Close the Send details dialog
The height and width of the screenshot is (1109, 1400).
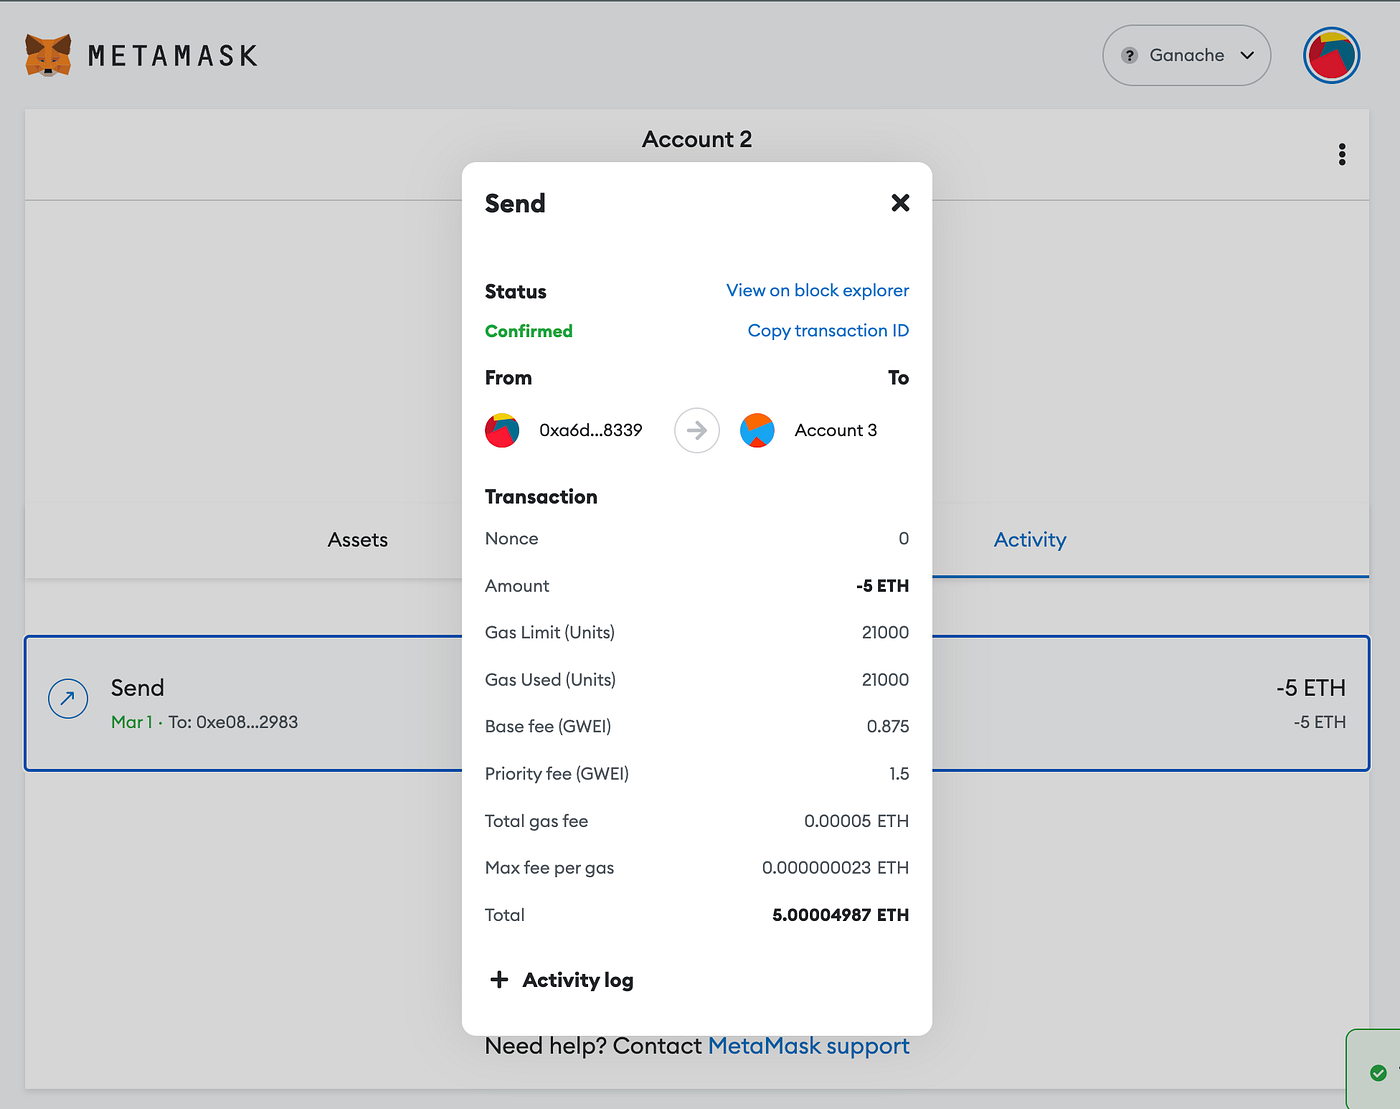pyautogui.click(x=900, y=203)
